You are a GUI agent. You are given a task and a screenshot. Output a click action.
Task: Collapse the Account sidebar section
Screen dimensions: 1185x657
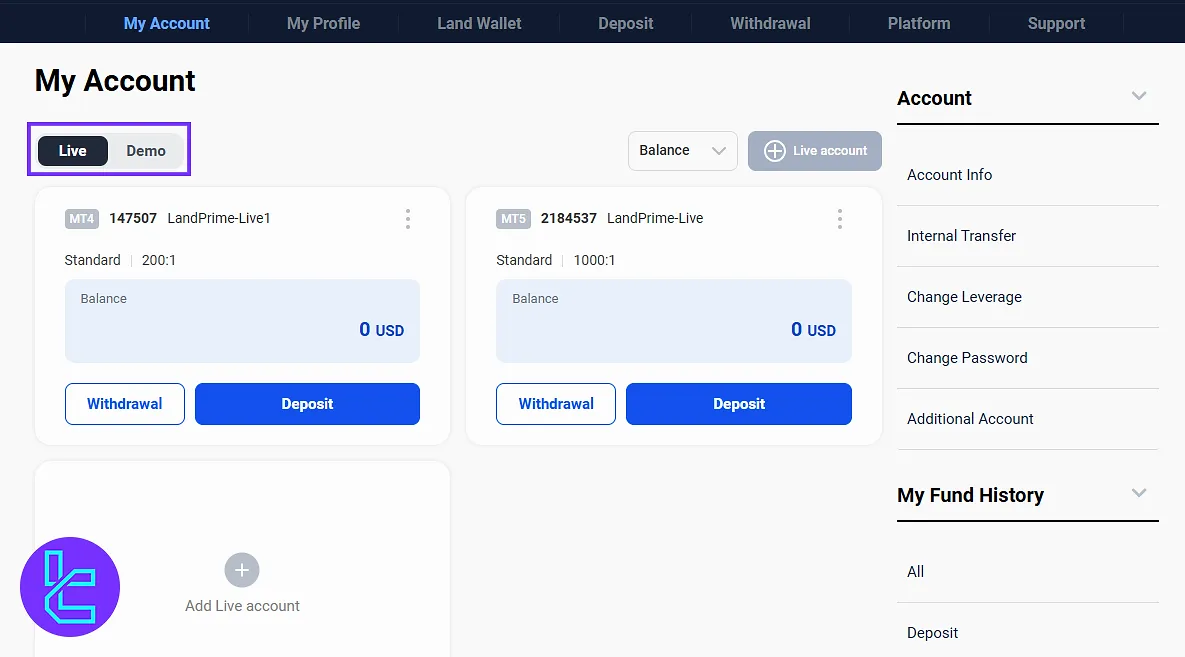pyautogui.click(x=1138, y=97)
